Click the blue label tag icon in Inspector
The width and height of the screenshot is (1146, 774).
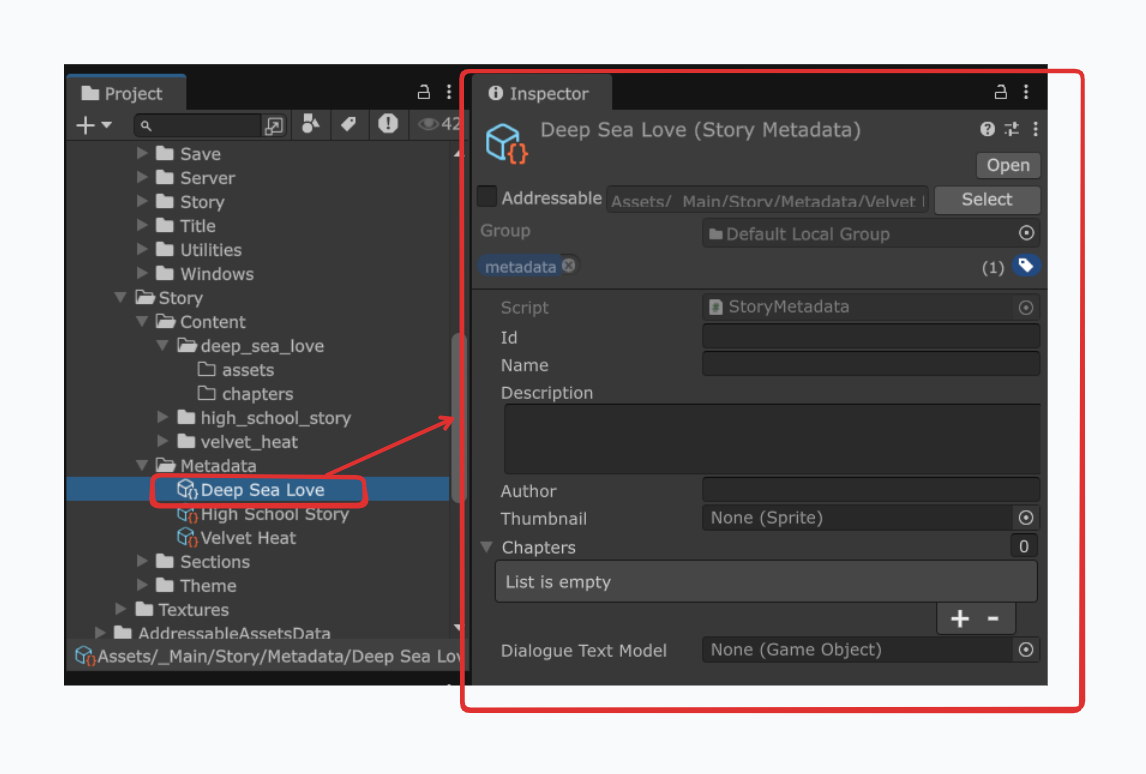[x=1023, y=265]
